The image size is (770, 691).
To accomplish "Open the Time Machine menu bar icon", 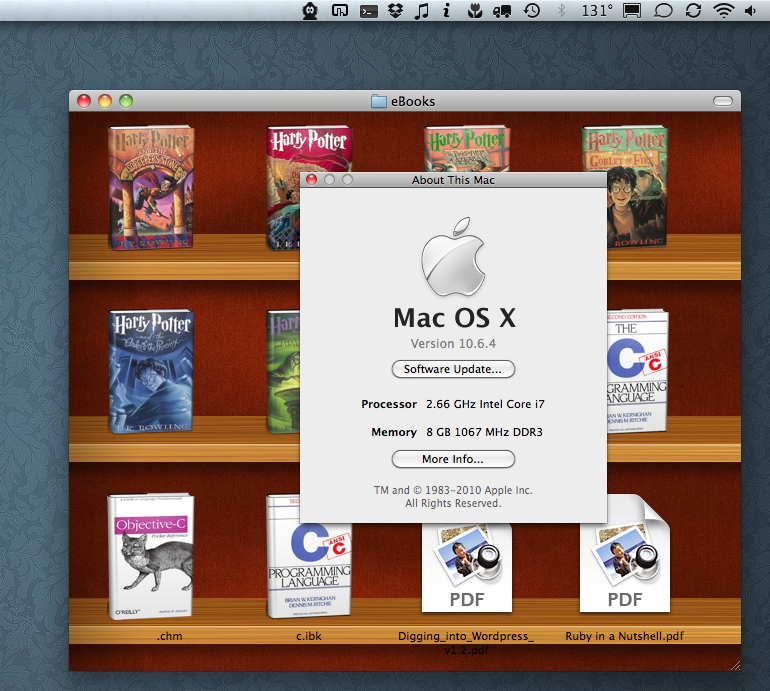I will point(532,11).
